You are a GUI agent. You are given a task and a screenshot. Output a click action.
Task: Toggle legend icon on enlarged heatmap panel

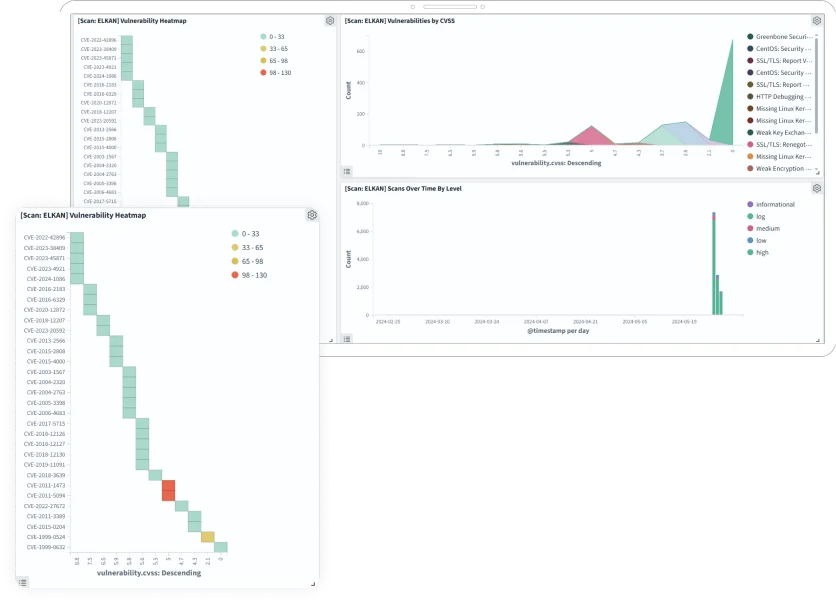(23, 581)
